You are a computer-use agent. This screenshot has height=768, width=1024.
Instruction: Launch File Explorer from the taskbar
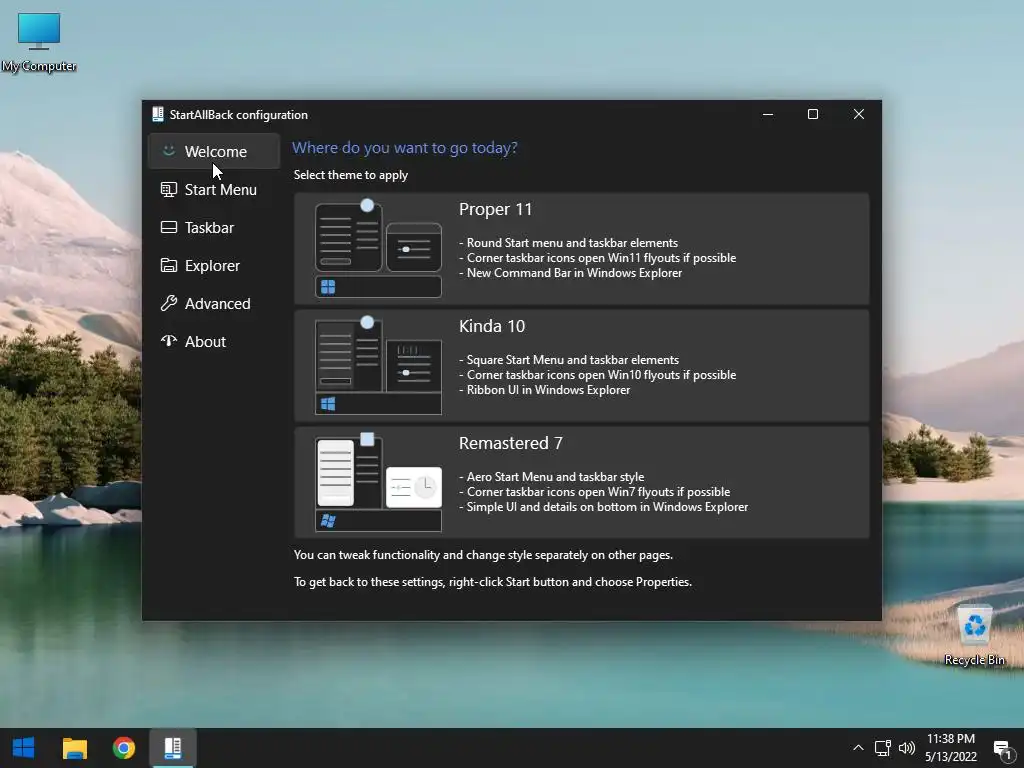74,748
